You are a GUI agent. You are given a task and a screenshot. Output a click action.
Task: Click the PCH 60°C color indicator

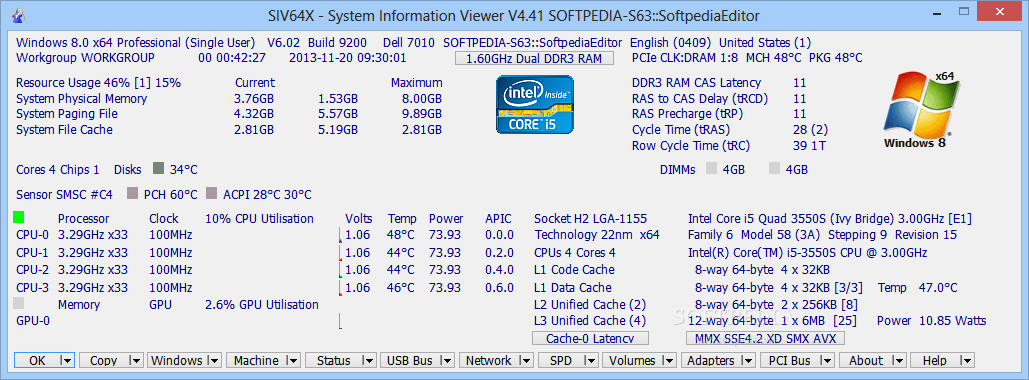(133, 194)
